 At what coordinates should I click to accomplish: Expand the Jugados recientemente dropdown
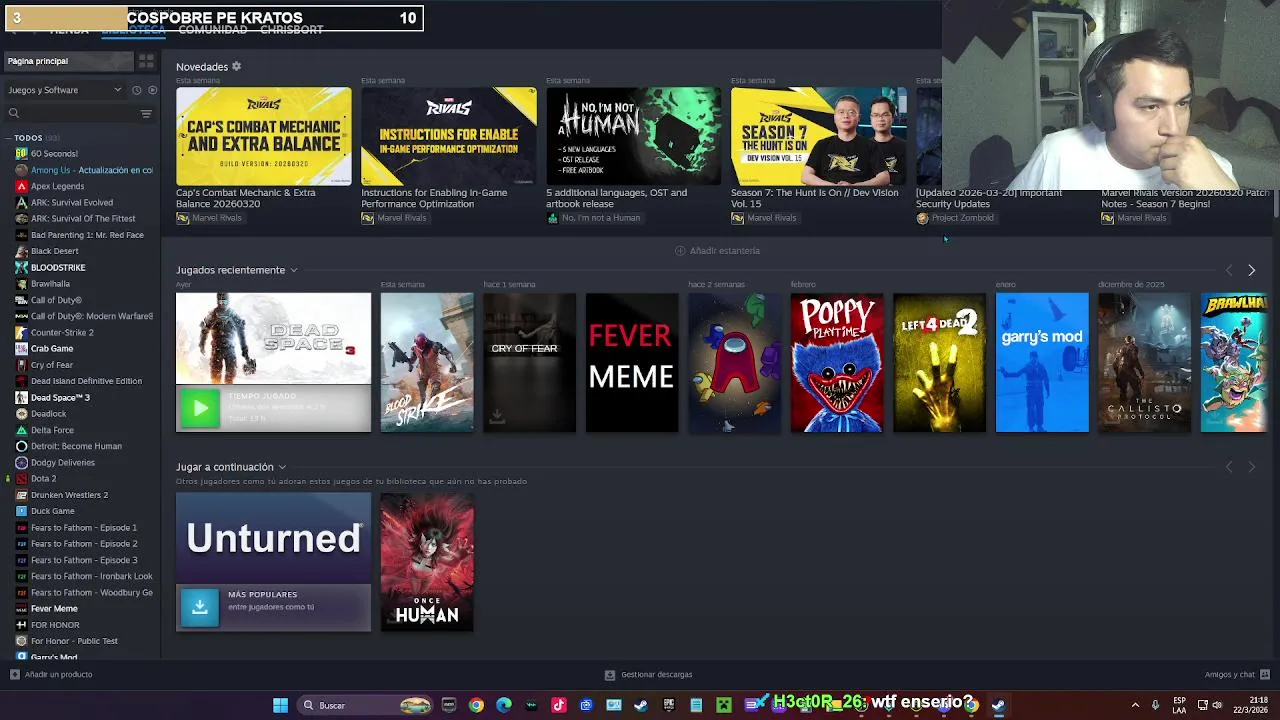tap(294, 271)
